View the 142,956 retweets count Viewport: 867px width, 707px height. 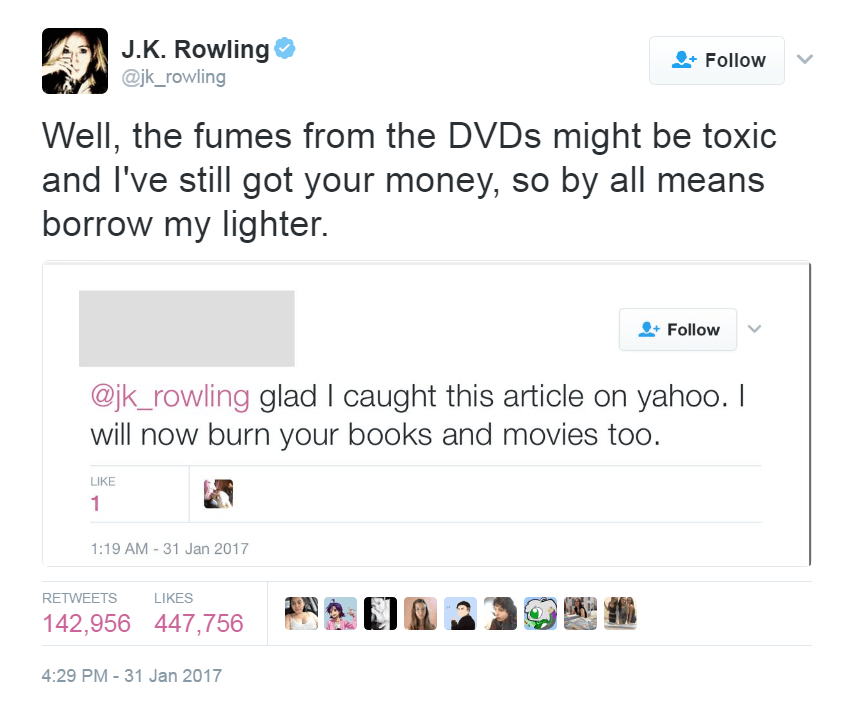click(86, 624)
